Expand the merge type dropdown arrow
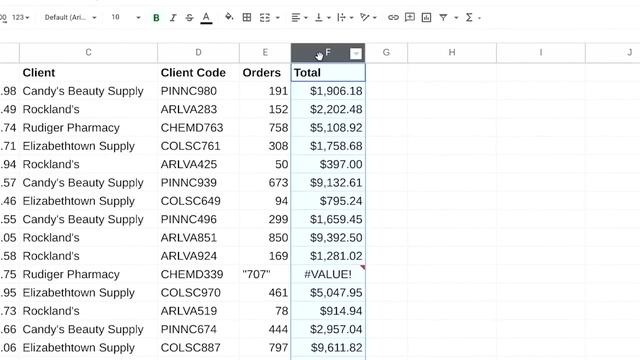640x360 pixels. [x=278, y=18]
